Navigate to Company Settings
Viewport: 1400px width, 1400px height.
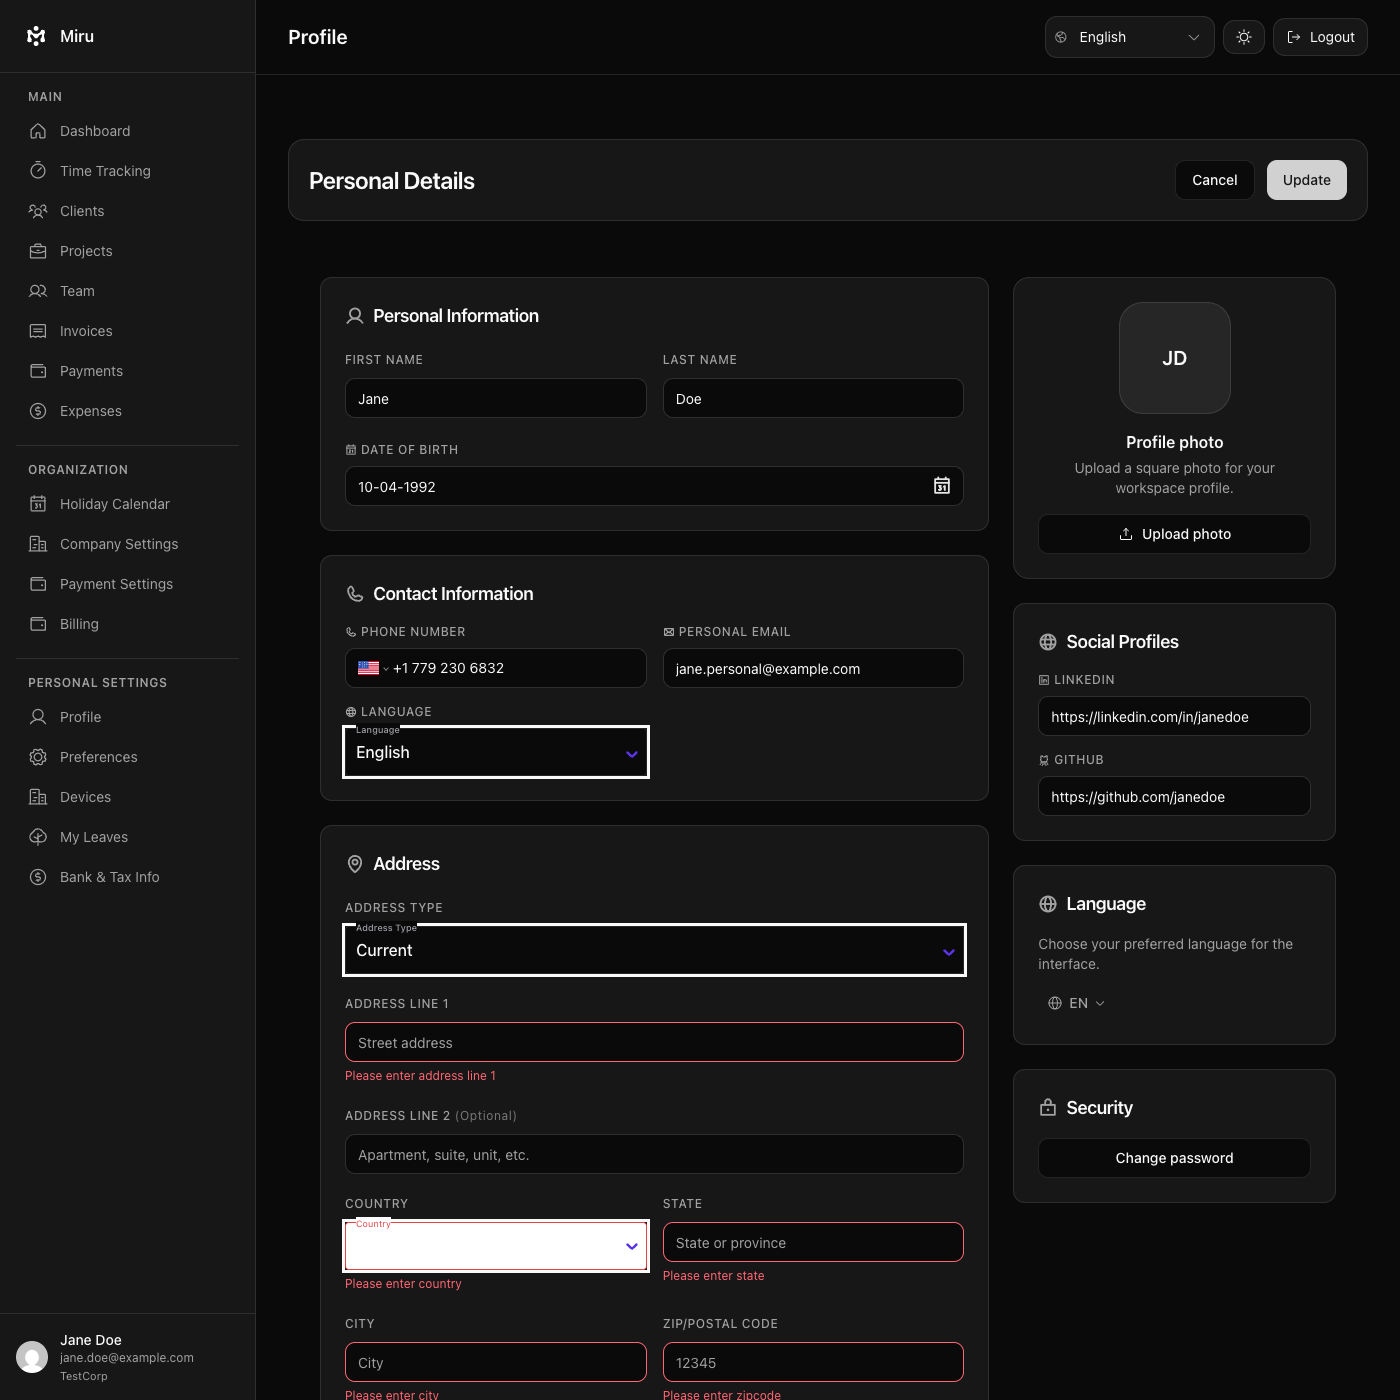point(117,544)
